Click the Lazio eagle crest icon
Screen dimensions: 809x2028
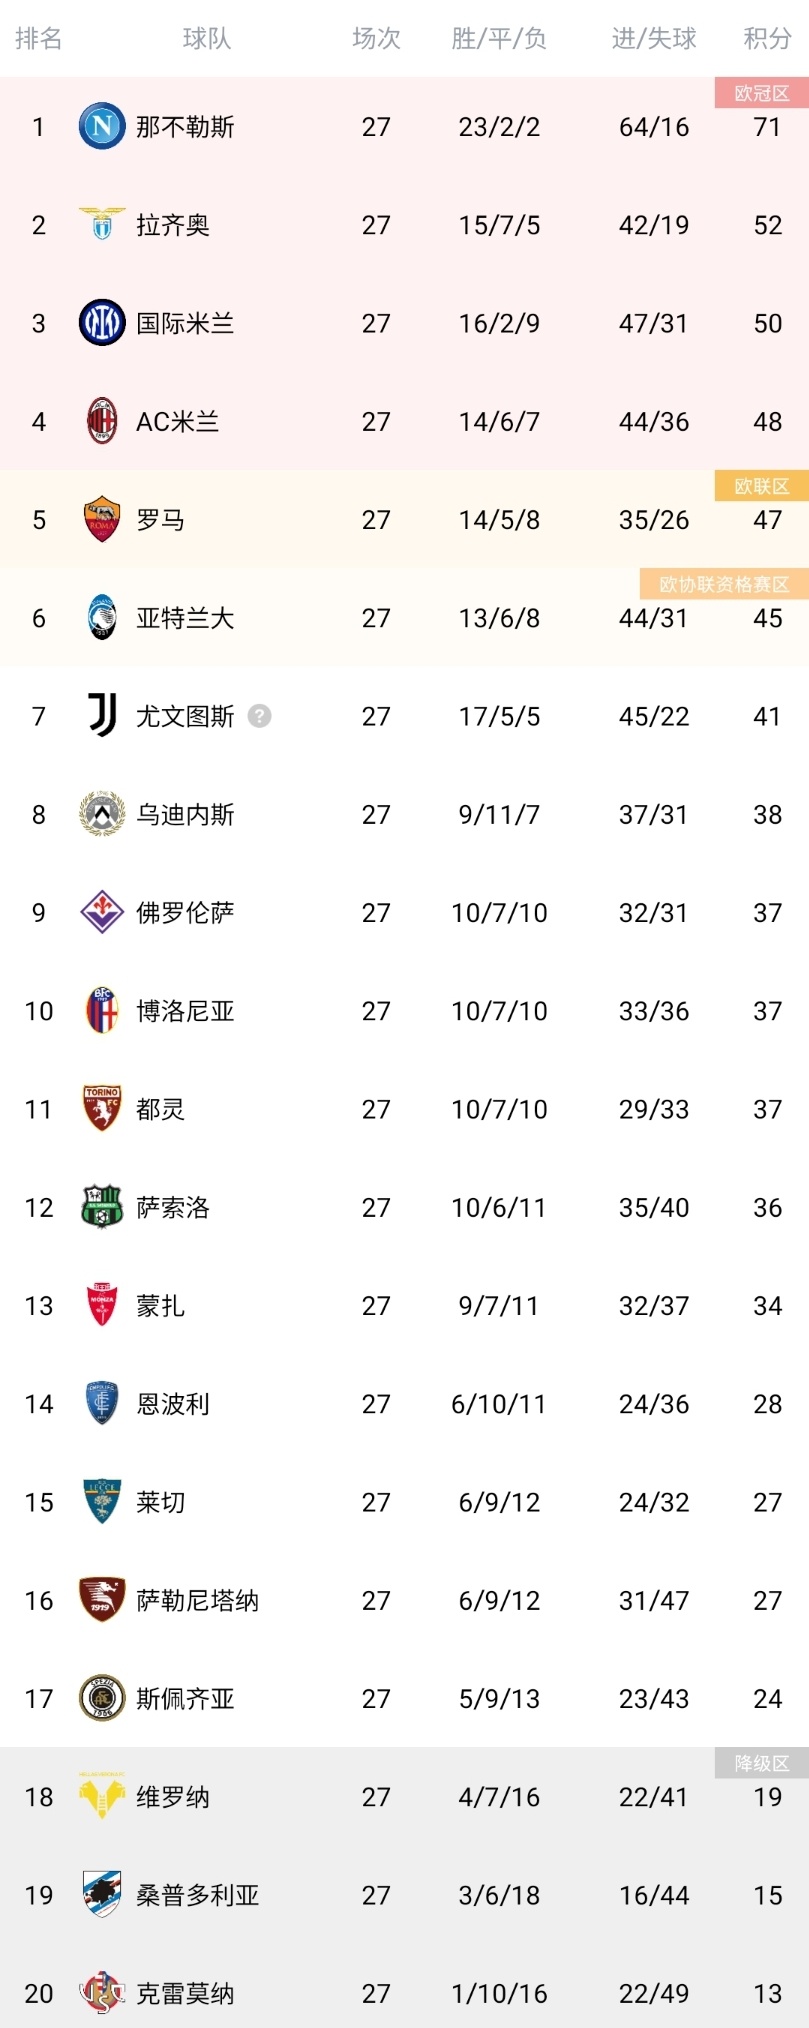point(102,224)
